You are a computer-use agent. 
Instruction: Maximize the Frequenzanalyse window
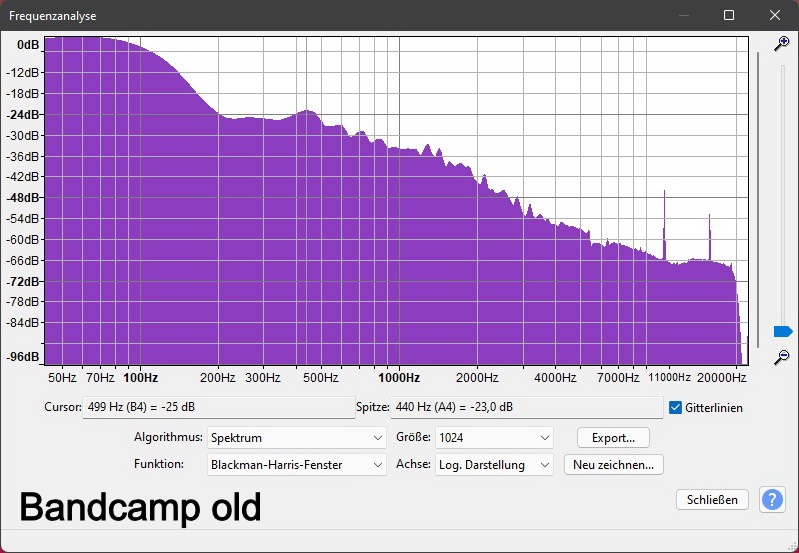click(x=729, y=15)
